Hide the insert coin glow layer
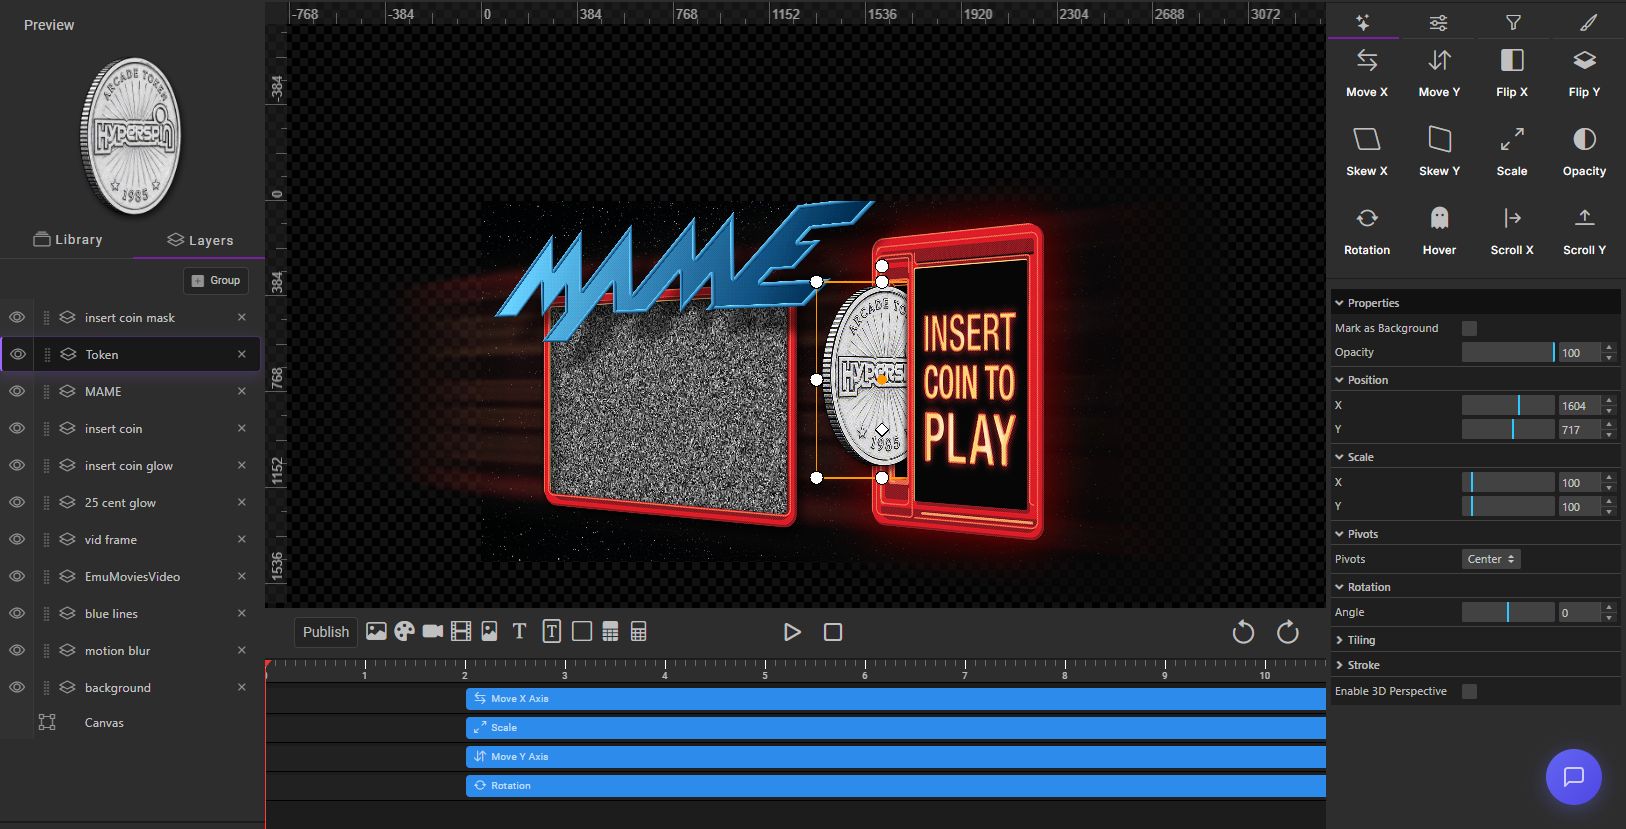 coord(17,465)
